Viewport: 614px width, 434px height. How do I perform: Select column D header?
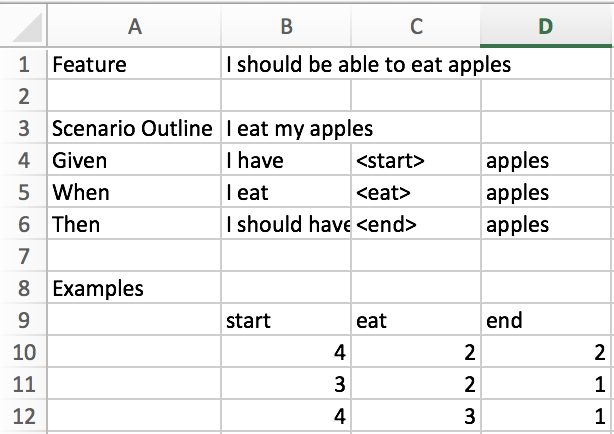click(x=546, y=27)
